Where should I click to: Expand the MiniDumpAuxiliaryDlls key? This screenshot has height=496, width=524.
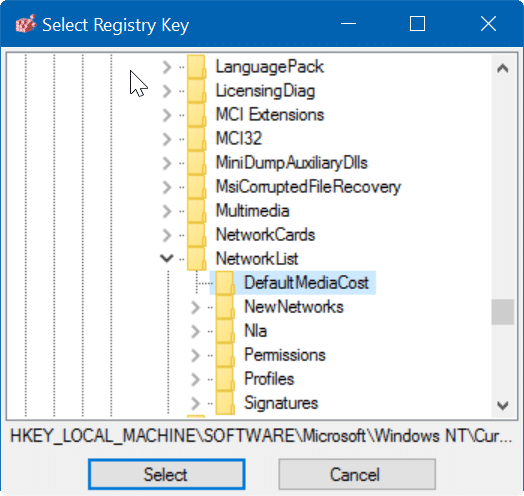click(x=167, y=163)
